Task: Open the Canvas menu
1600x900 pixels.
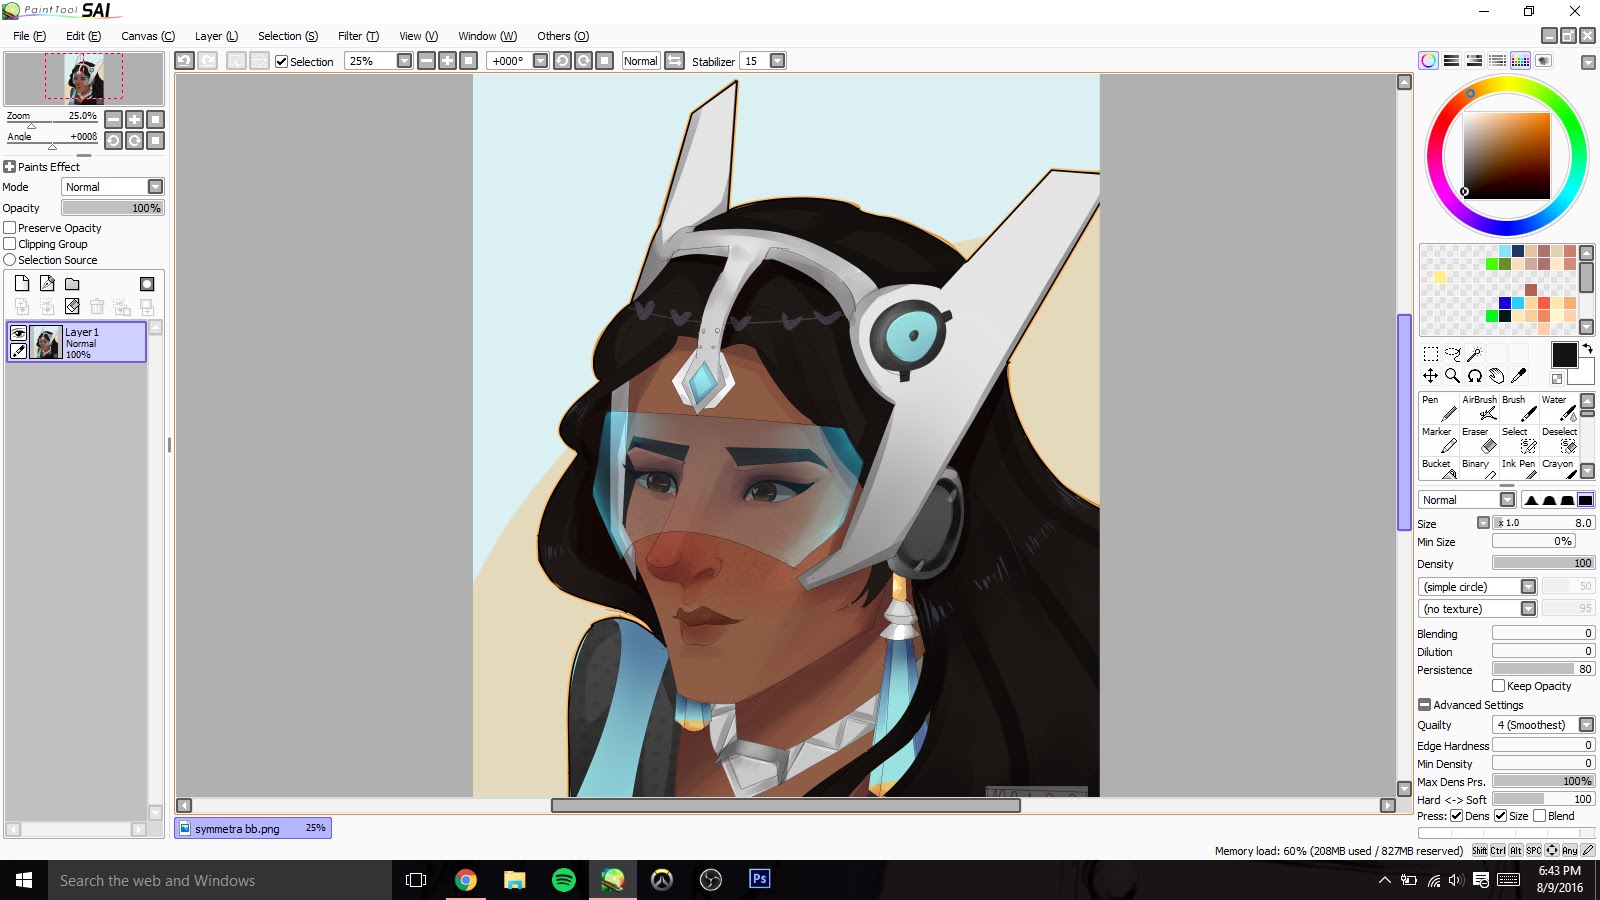Action: [147, 36]
